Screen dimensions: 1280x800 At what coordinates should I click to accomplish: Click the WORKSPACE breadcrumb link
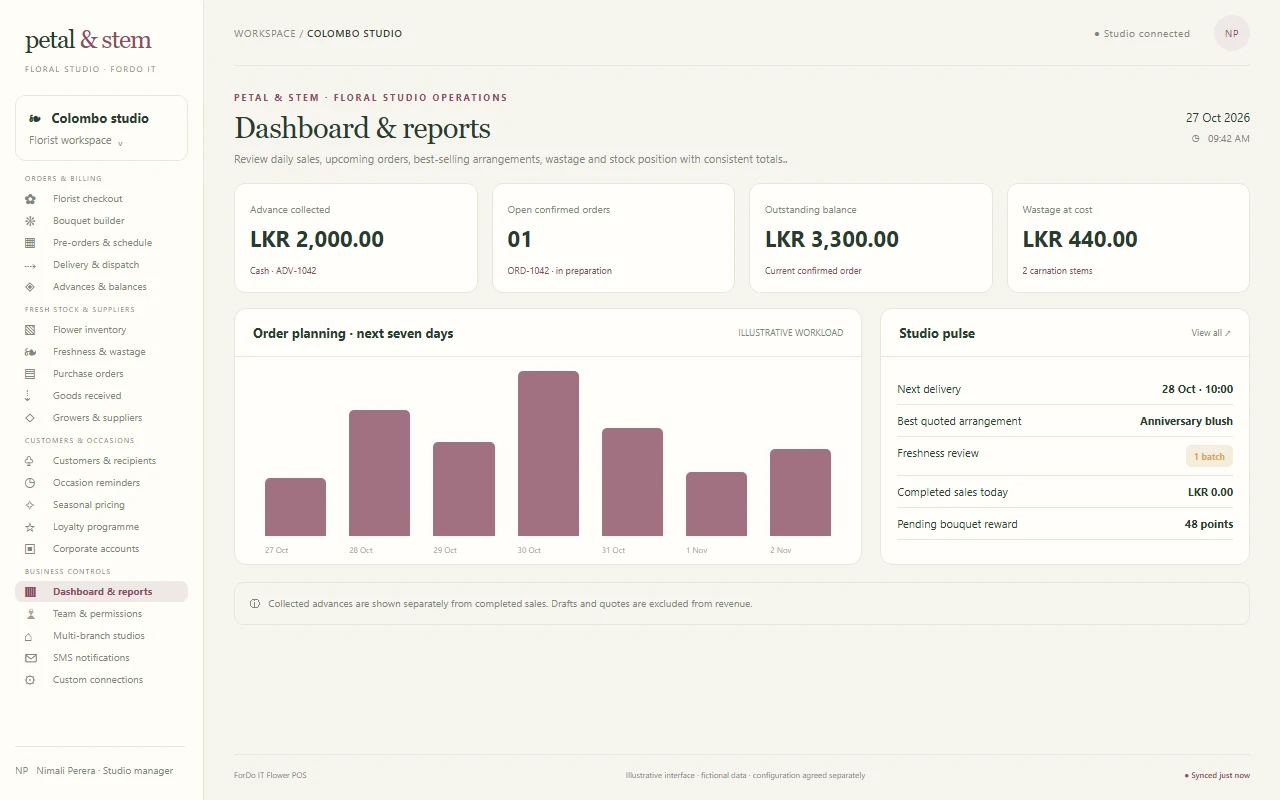pyautogui.click(x=265, y=34)
